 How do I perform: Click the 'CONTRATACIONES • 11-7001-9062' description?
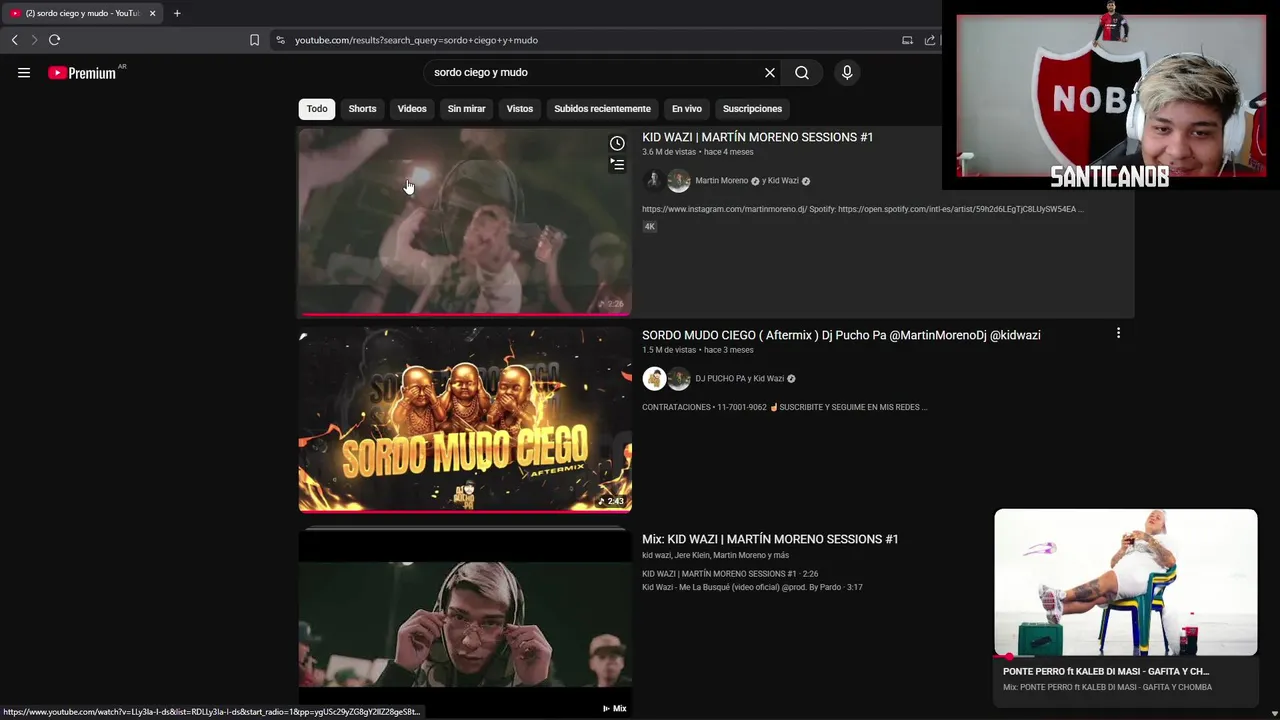(785, 407)
